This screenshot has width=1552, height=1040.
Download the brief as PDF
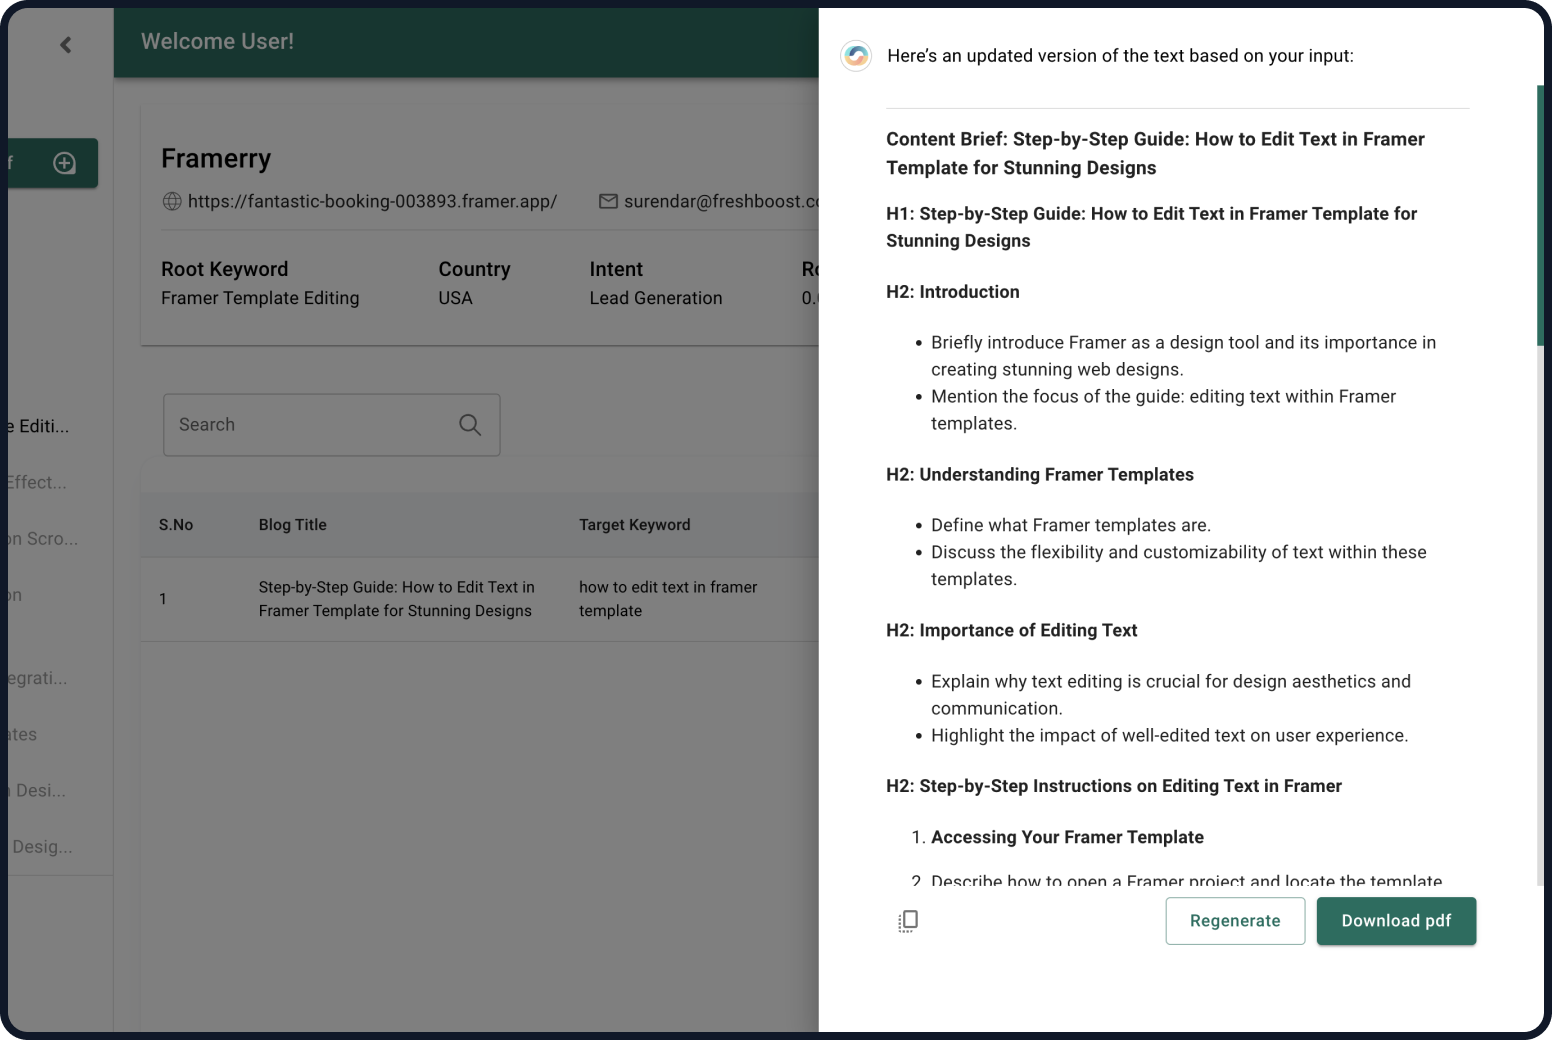point(1396,921)
